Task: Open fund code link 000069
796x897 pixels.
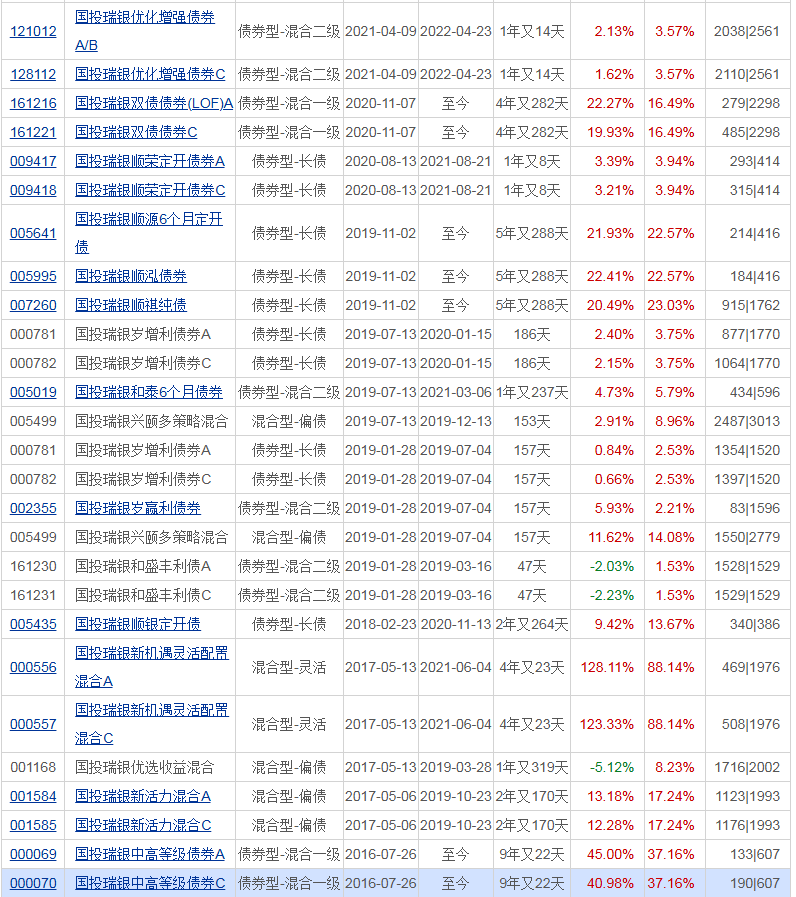Action: tap(33, 855)
